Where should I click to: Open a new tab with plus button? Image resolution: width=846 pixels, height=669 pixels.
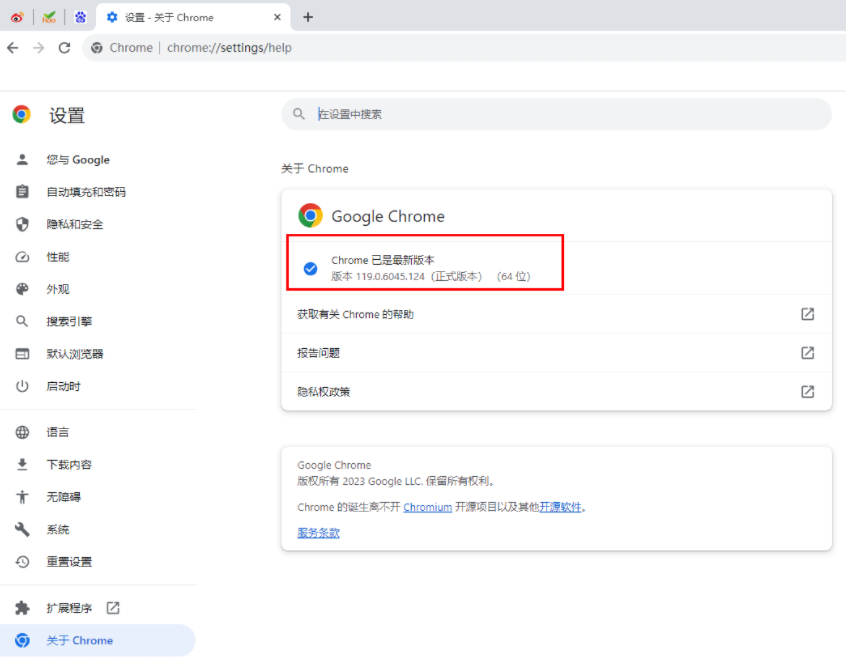308,17
